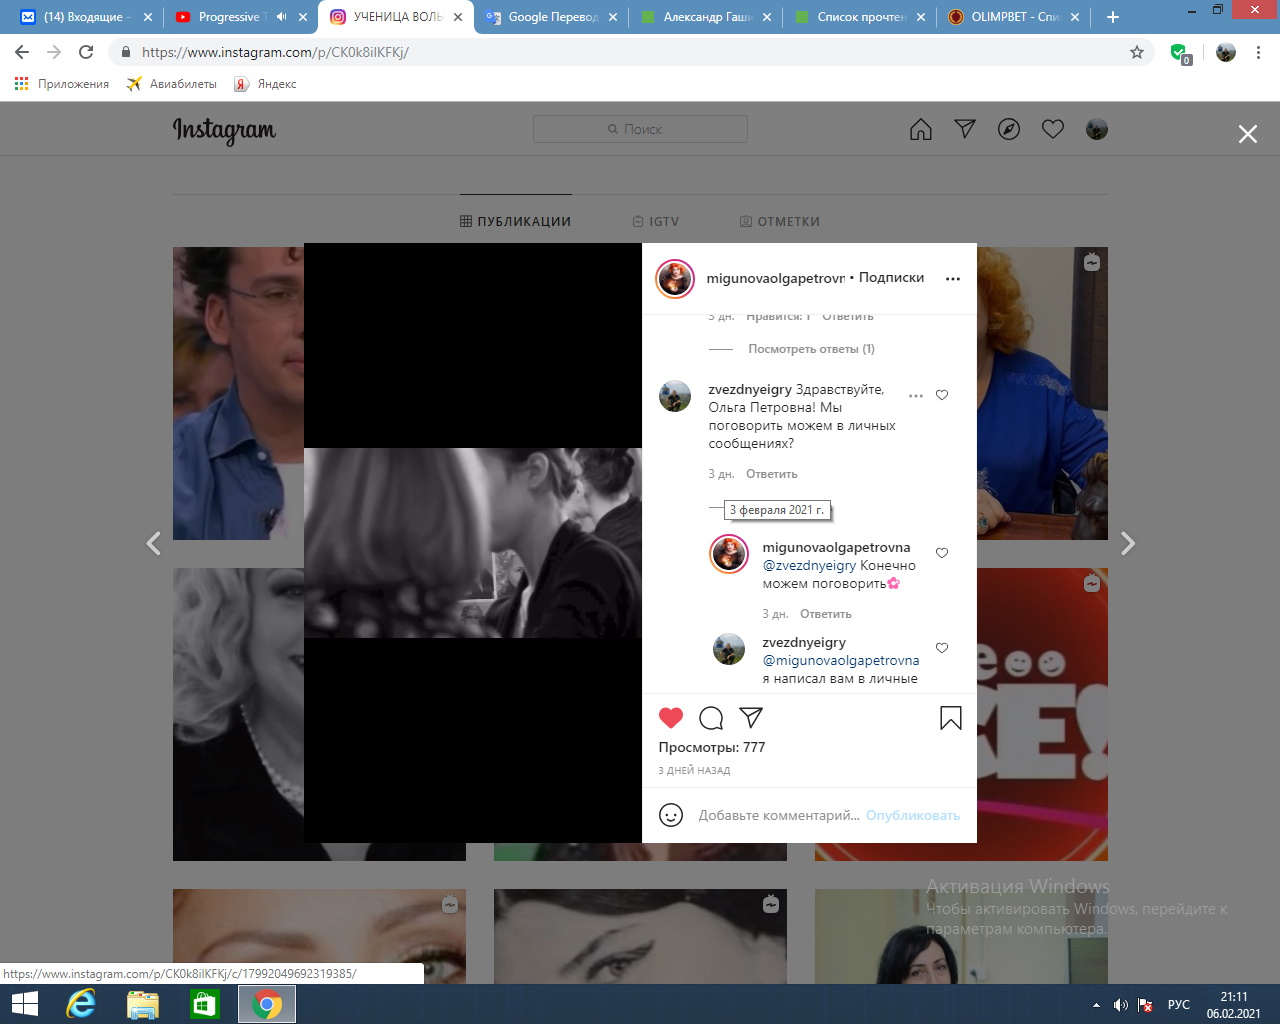
Task: Open Direct messages paper plane in header
Action: [x=965, y=129]
